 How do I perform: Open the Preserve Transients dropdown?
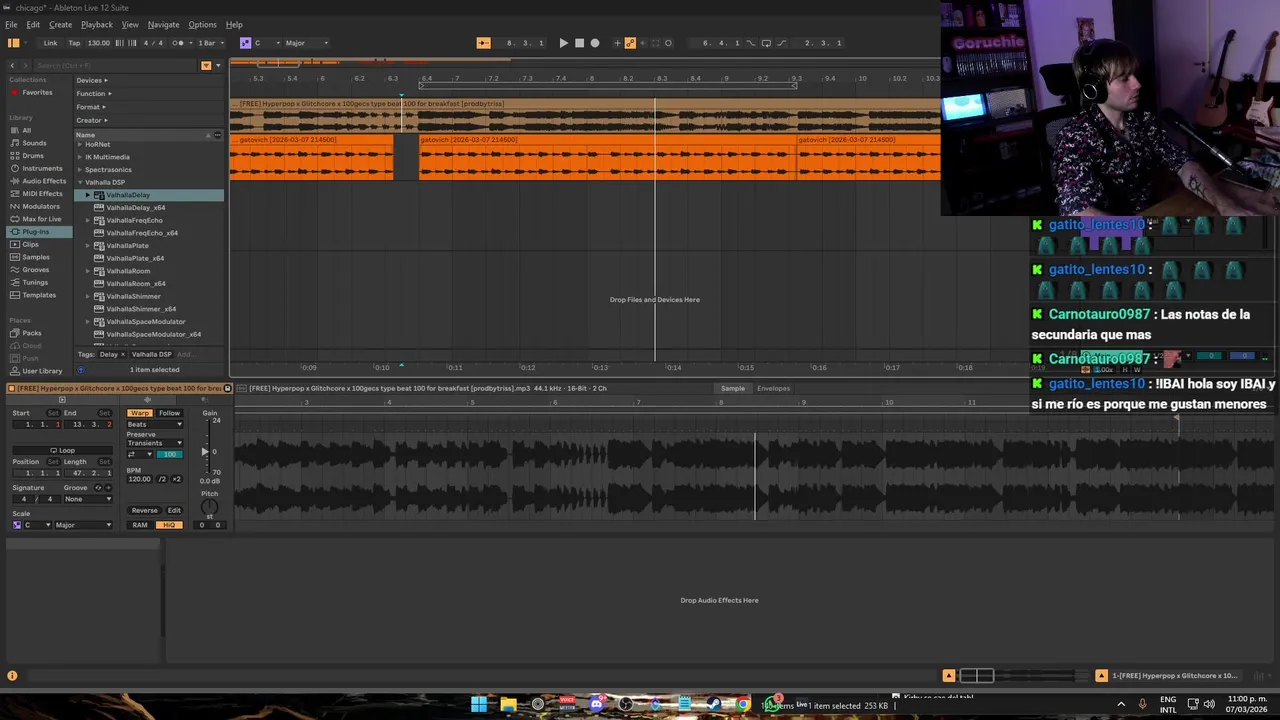coord(155,443)
